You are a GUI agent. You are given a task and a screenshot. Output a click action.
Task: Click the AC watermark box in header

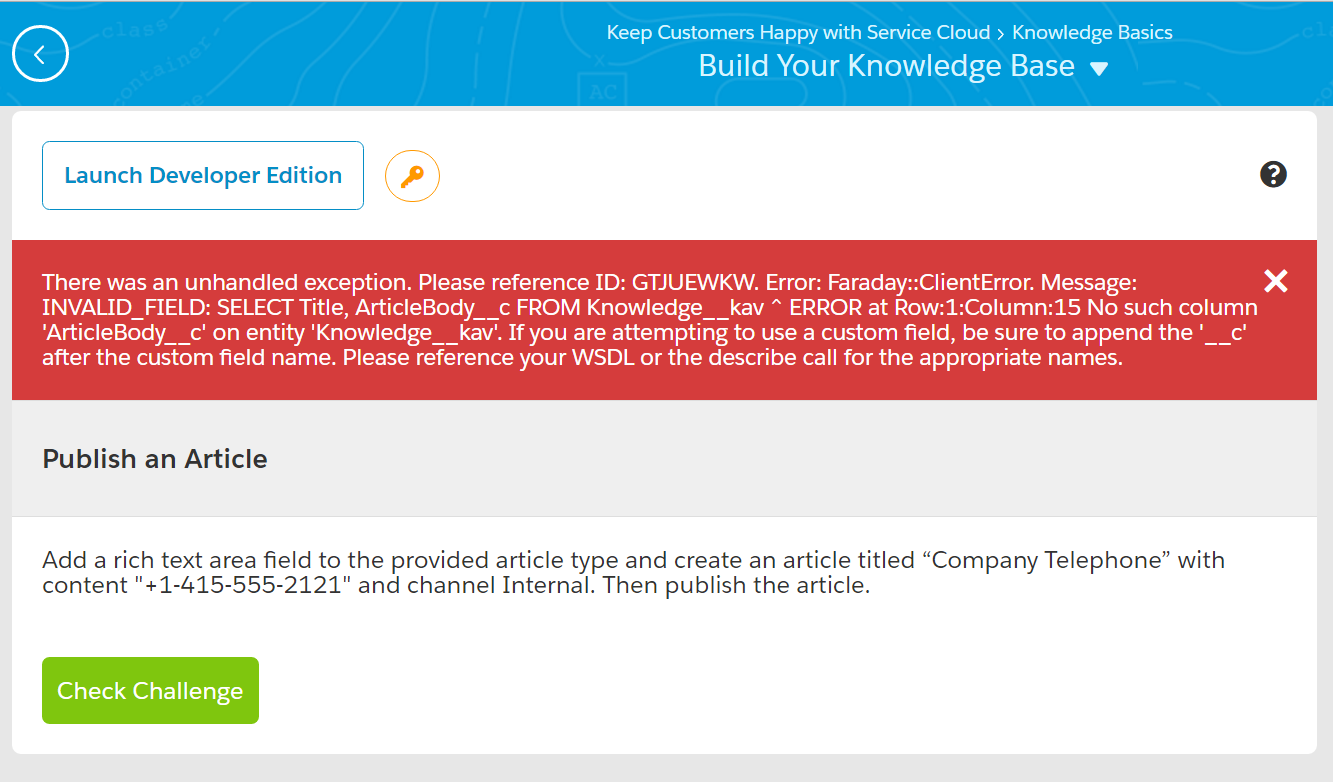click(x=602, y=92)
